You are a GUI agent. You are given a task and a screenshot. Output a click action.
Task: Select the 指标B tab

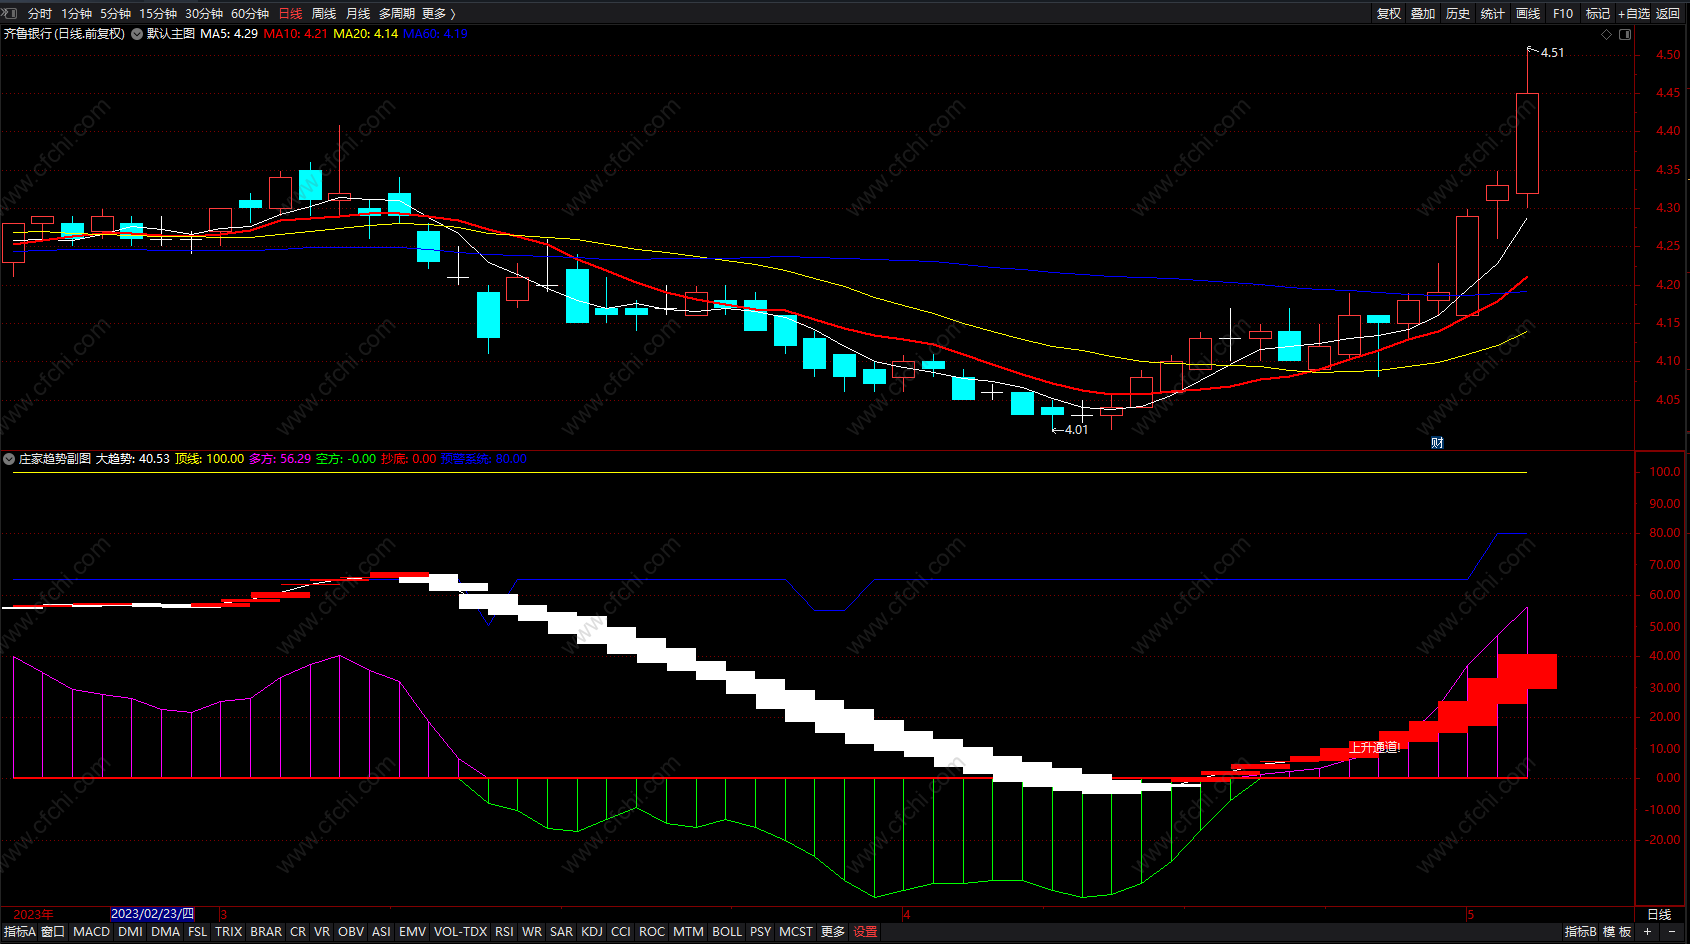pos(1581,931)
